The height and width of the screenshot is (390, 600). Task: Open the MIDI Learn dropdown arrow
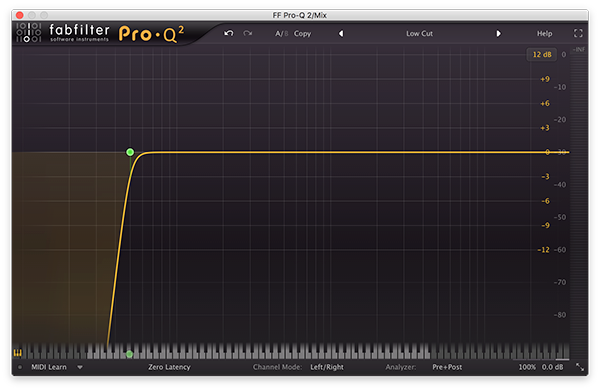click(x=80, y=367)
